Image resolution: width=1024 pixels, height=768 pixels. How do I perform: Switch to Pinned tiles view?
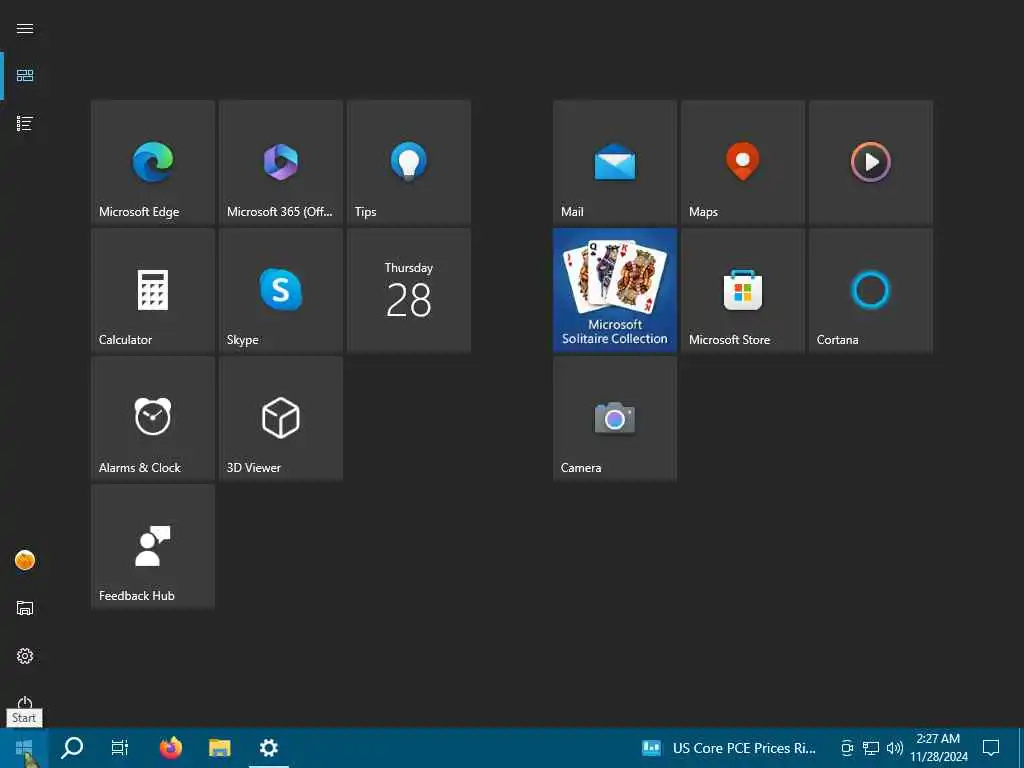(25, 76)
